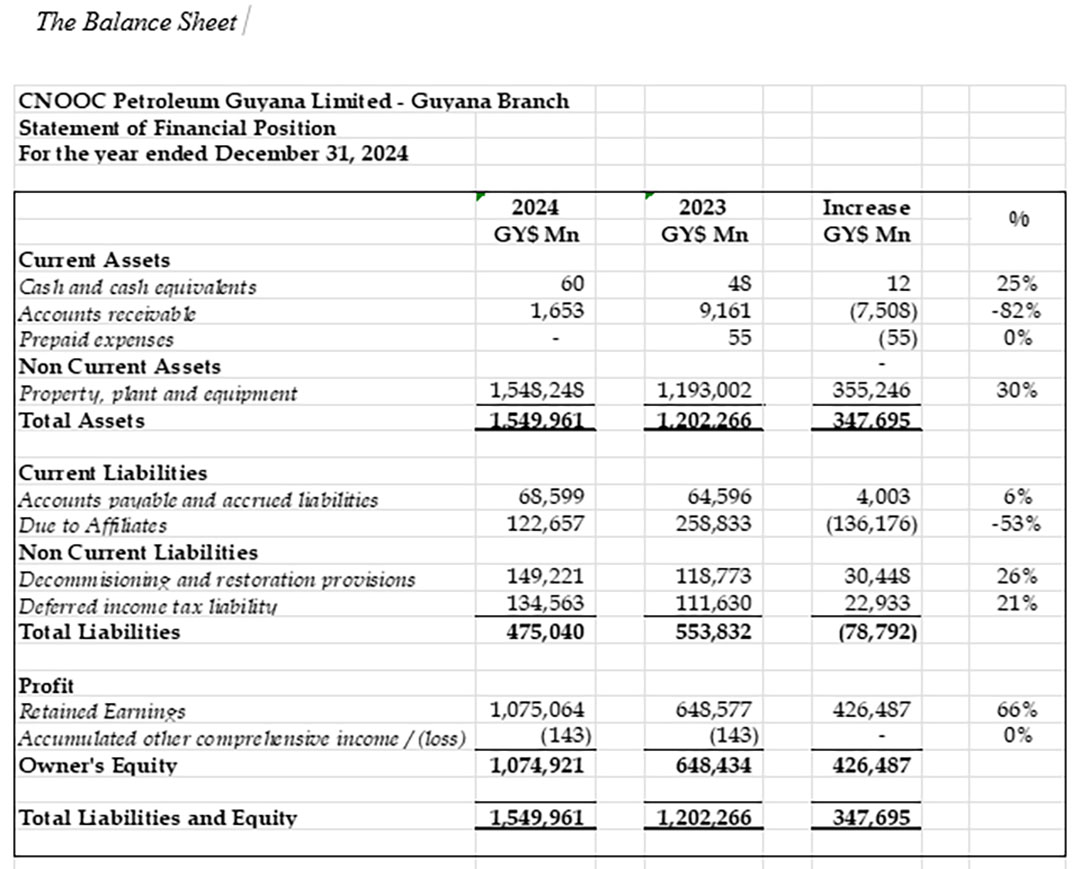1080x869 pixels.
Task: Select accounts receivable 2024 value 1,653
Action: [x=557, y=311]
